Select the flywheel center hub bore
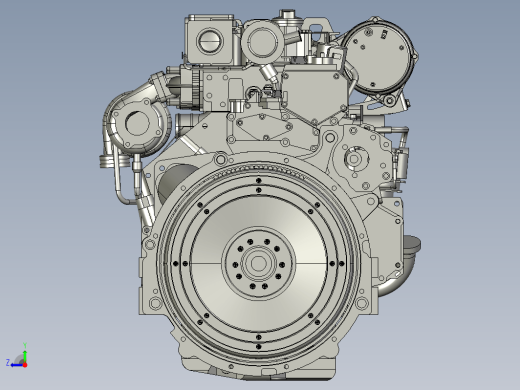This screenshot has height=390, width=520. 258,263
